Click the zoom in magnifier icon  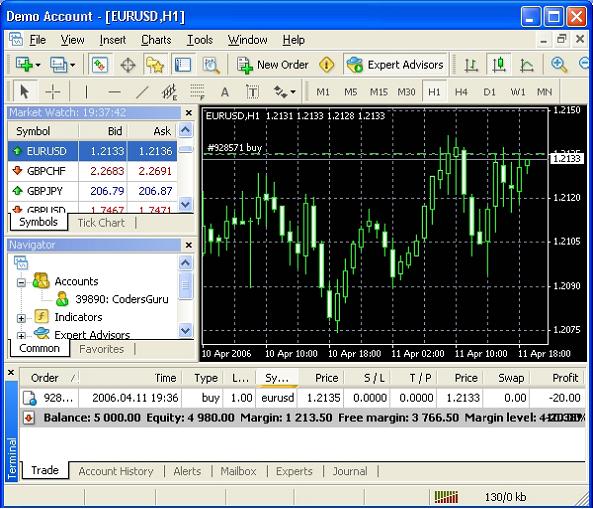(559, 65)
